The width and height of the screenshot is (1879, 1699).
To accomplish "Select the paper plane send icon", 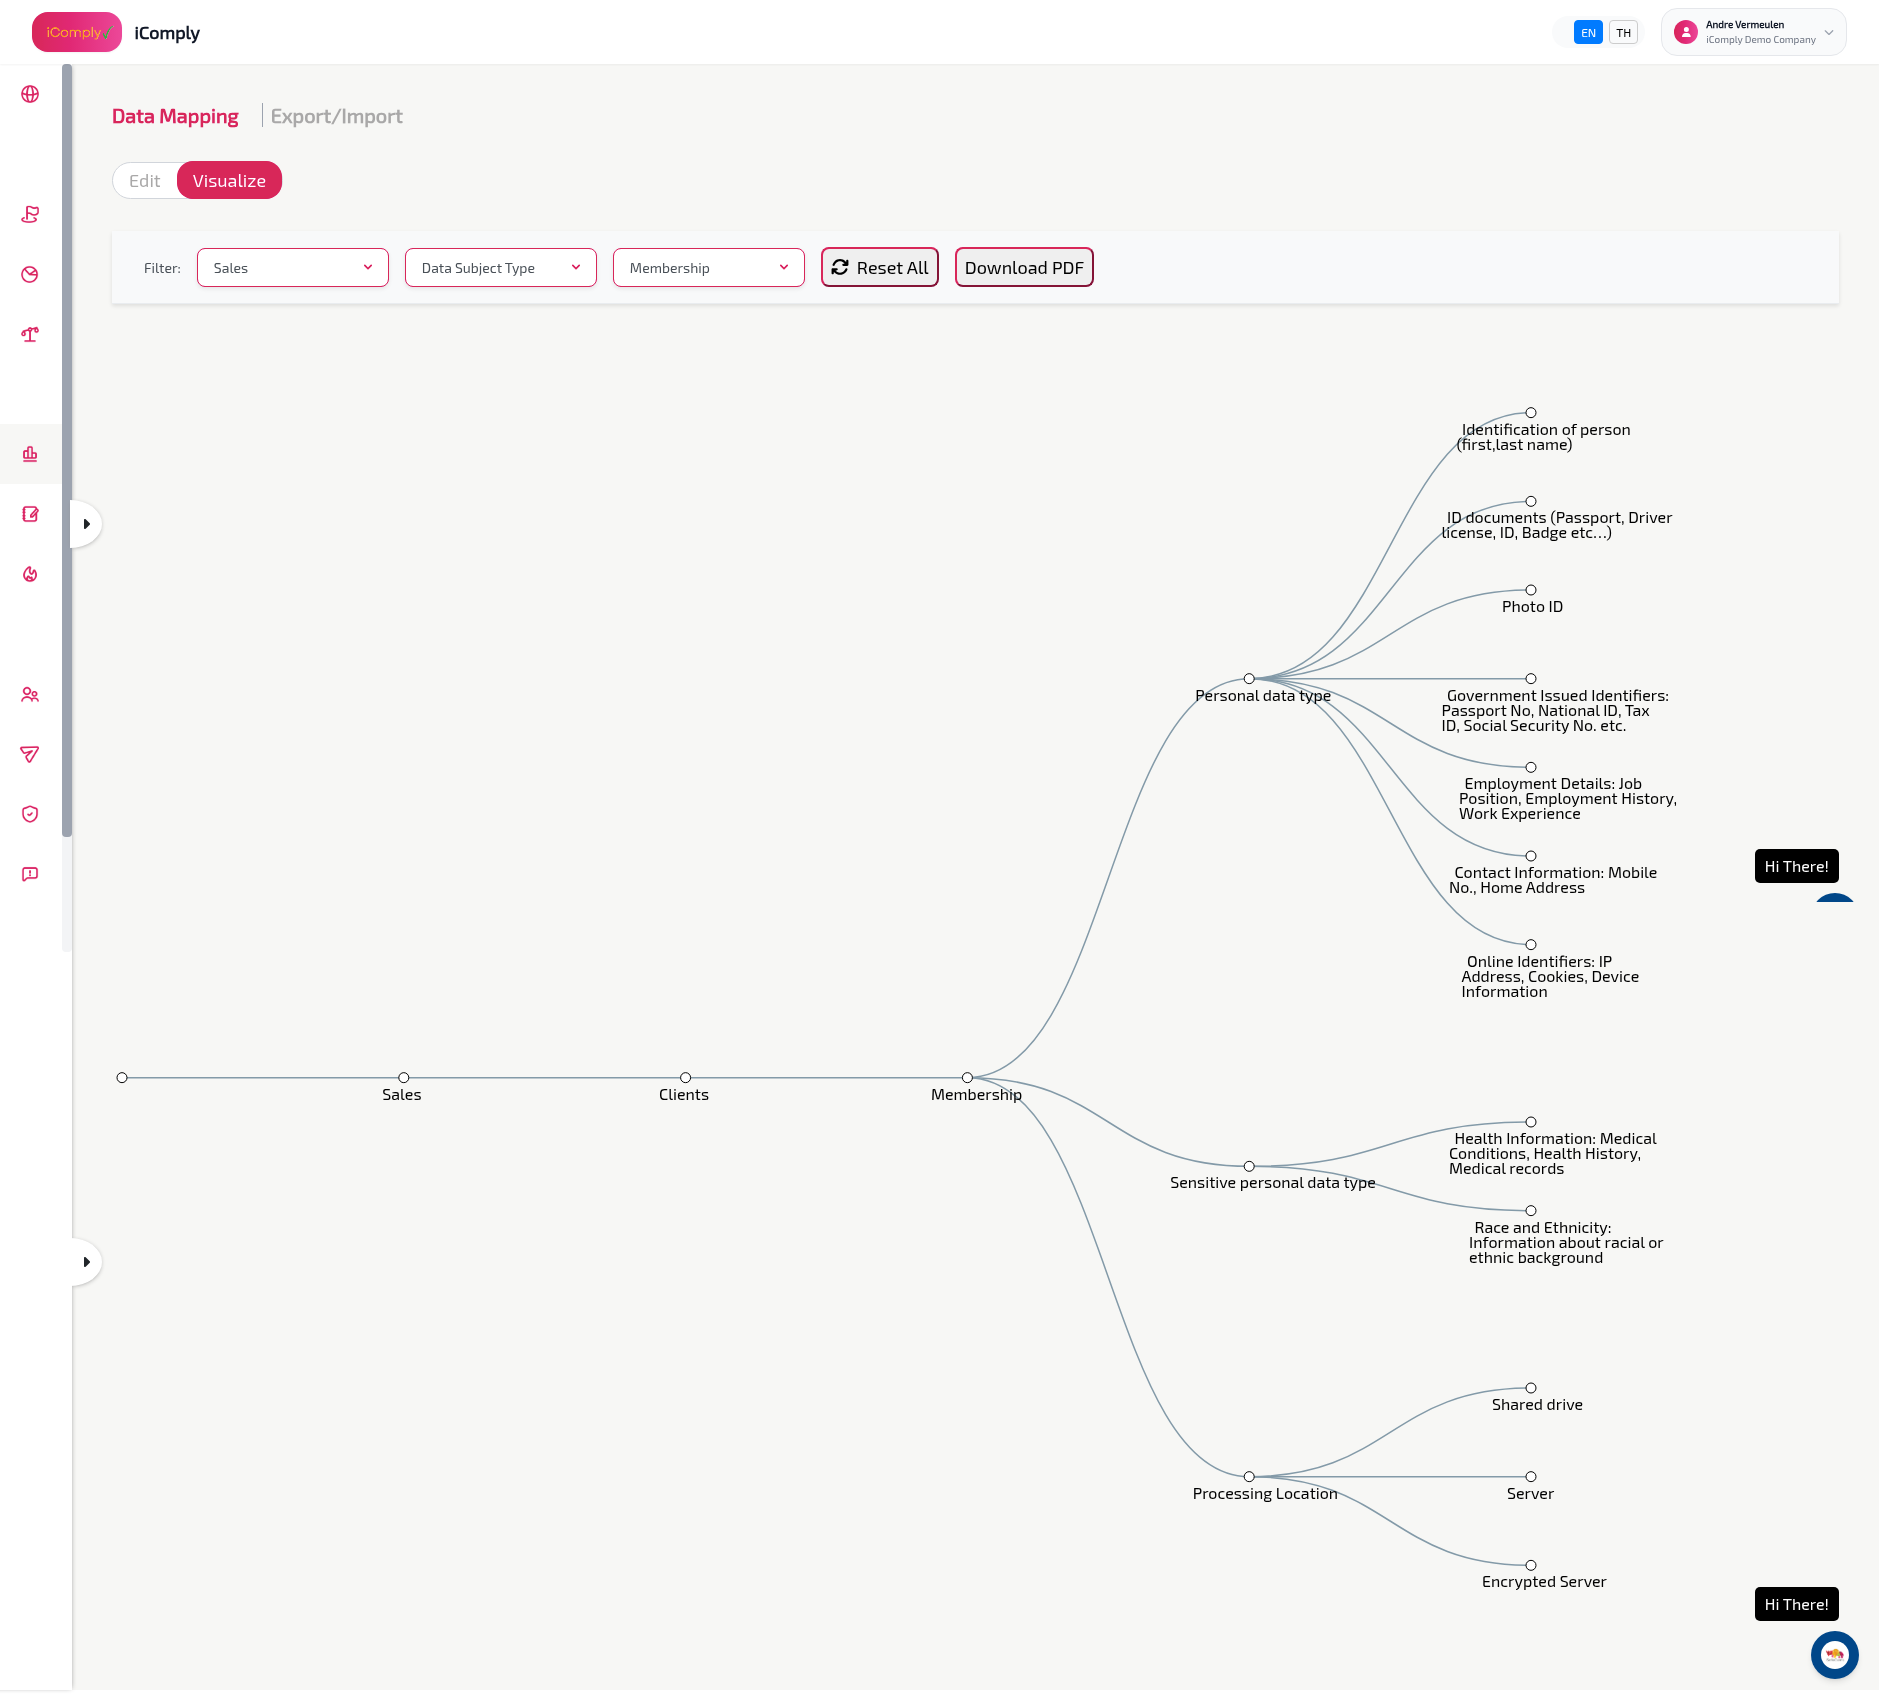I will [x=30, y=754].
